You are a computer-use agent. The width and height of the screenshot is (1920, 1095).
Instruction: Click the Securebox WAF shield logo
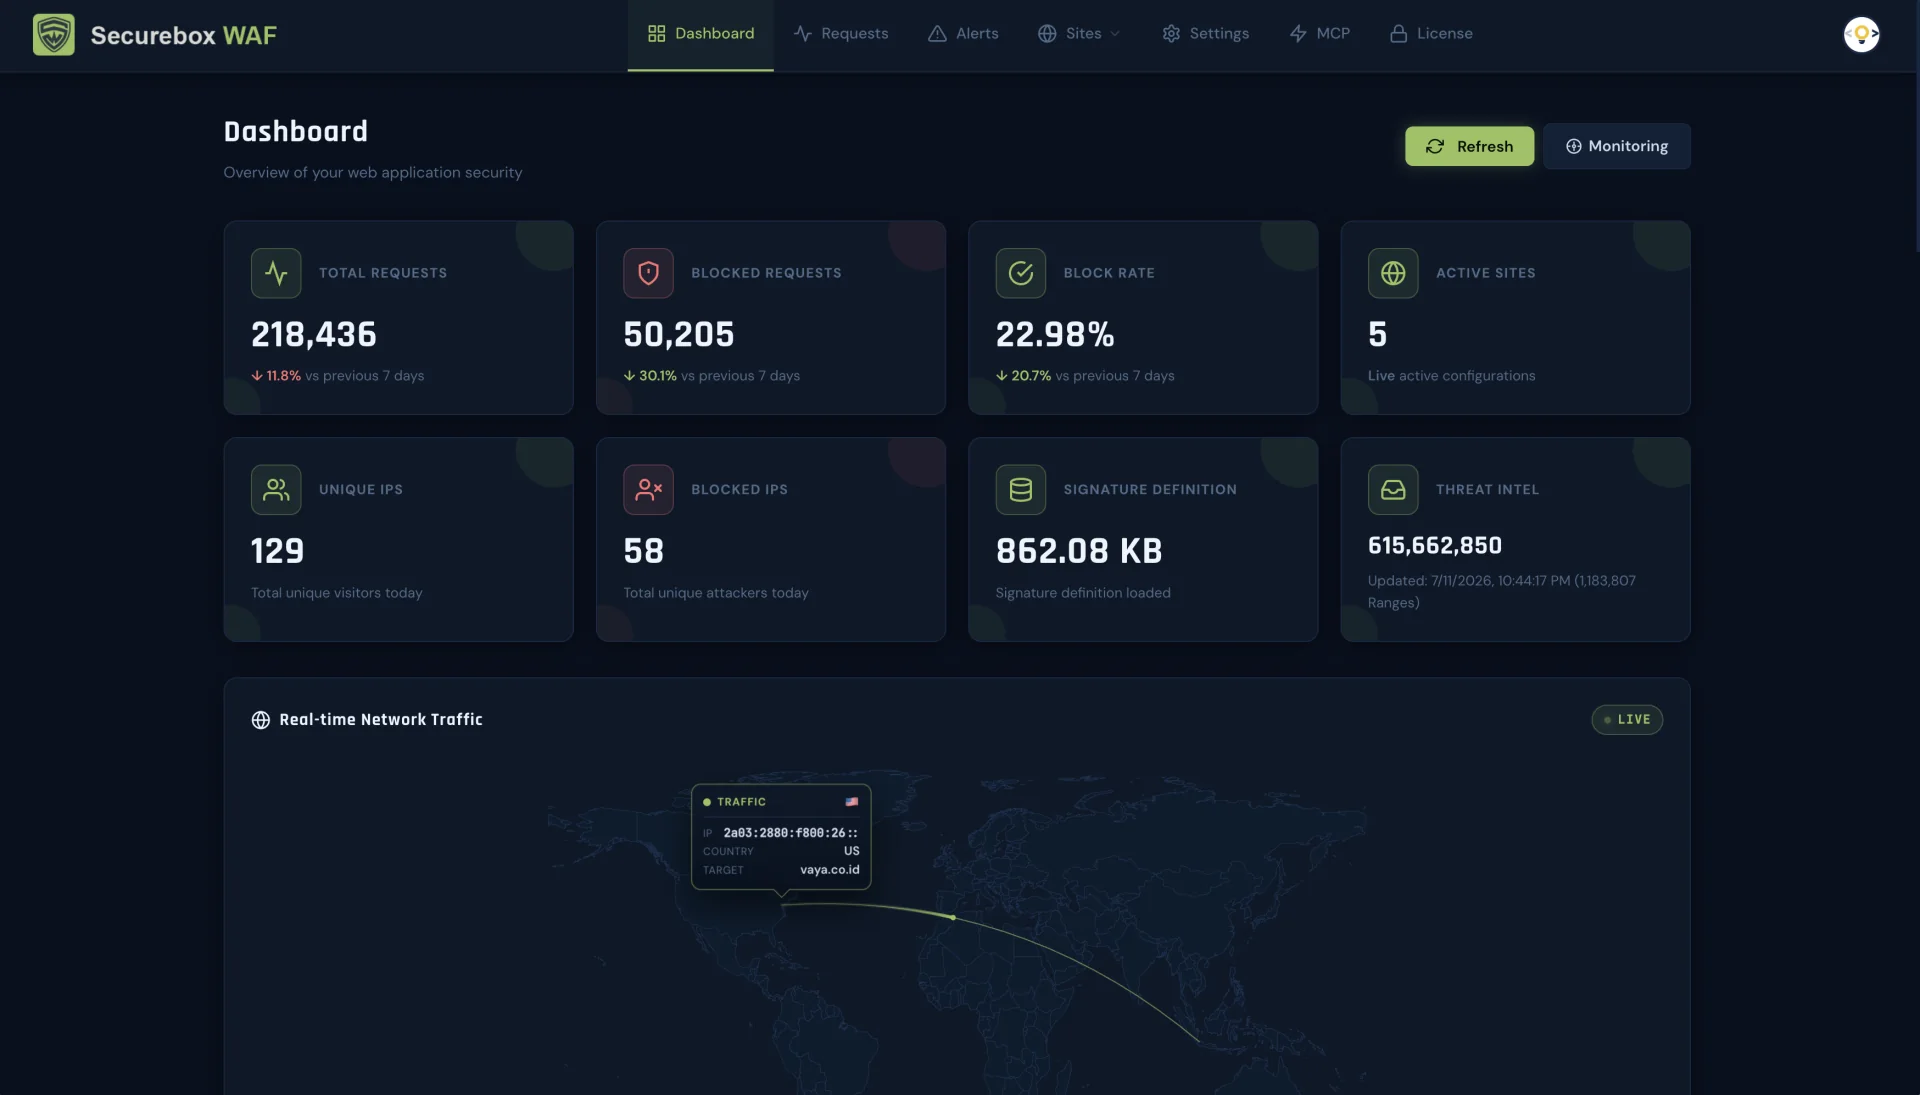[54, 34]
